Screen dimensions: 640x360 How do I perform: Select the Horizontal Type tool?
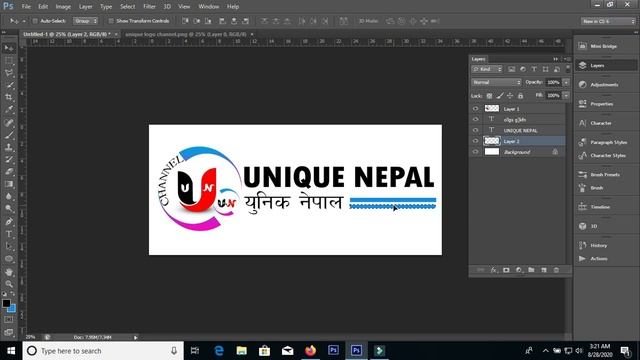(9, 234)
